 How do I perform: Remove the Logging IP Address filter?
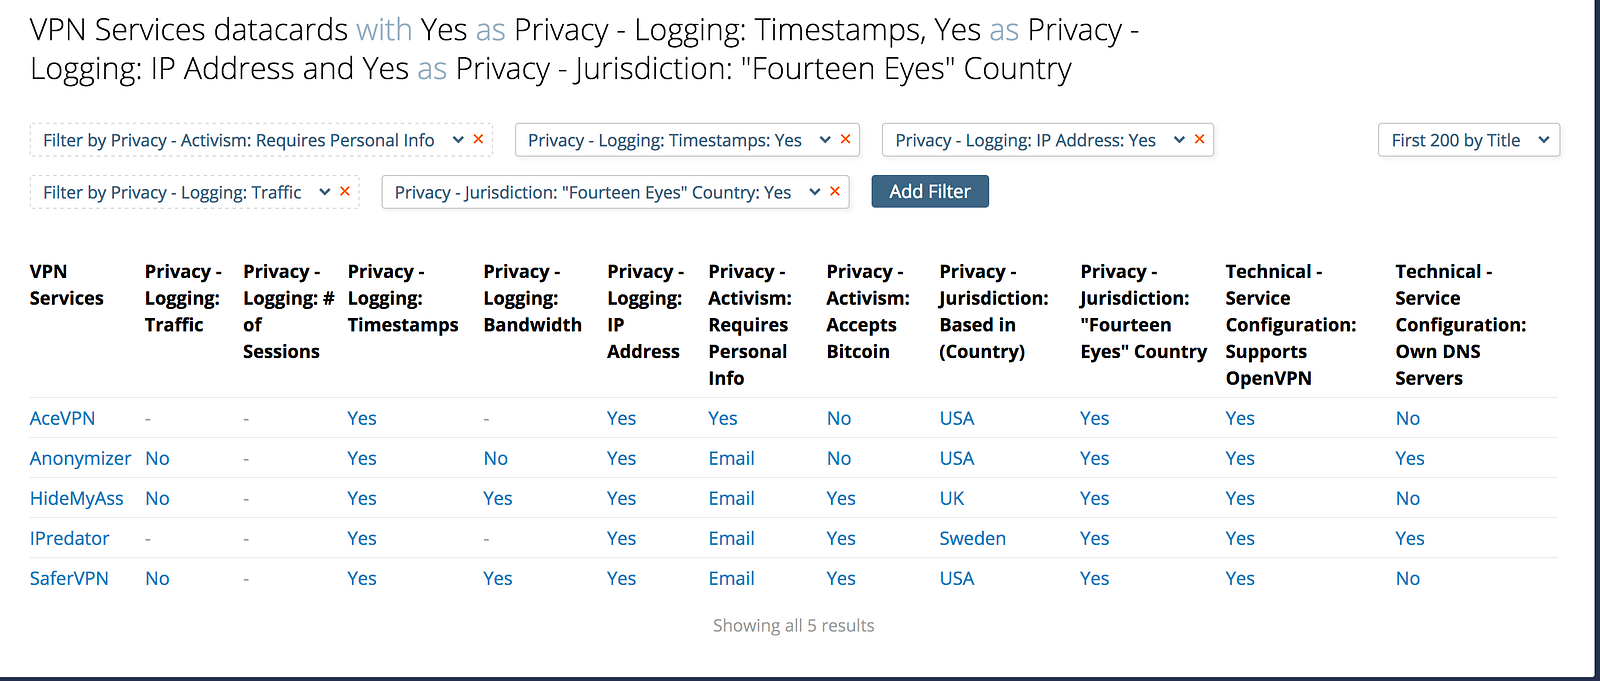(x=1199, y=139)
